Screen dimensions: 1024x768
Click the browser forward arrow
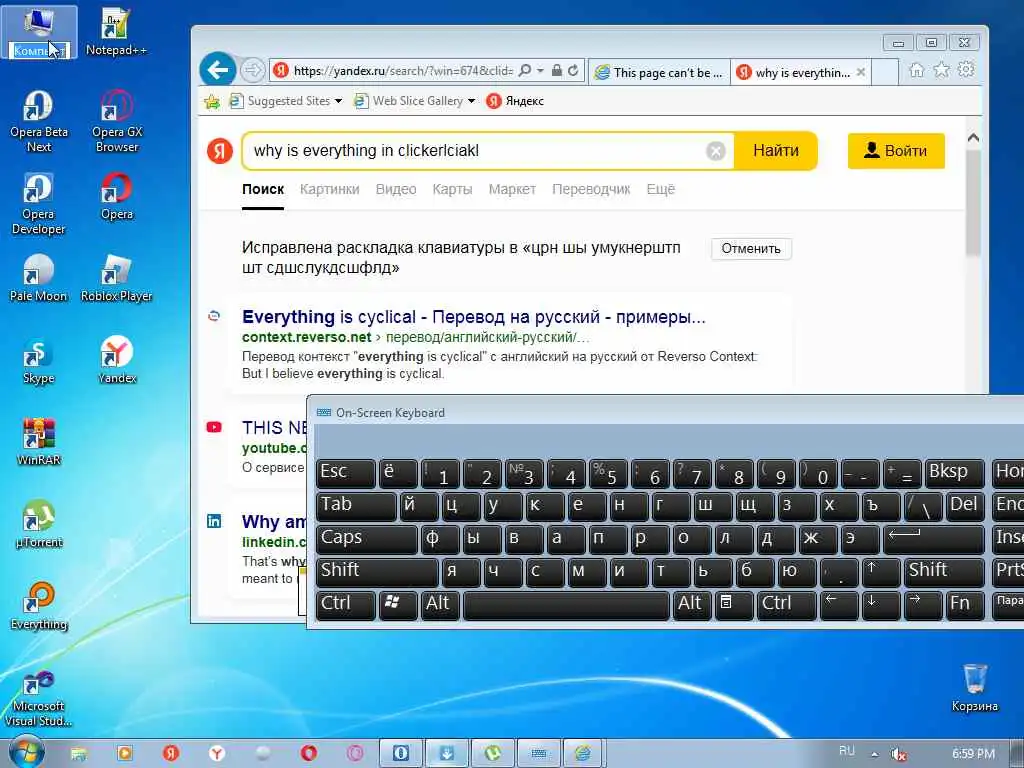click(252, 70)
